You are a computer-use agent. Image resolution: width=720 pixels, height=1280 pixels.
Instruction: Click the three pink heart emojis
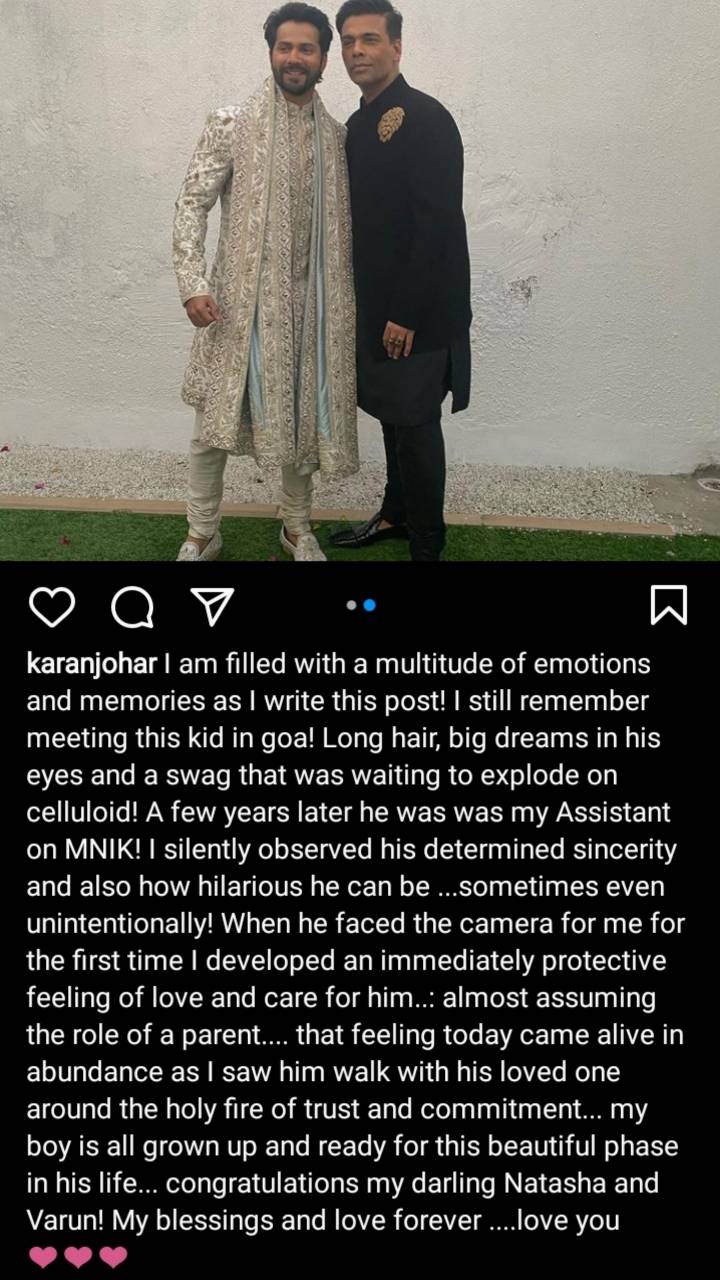(78, 1257)
